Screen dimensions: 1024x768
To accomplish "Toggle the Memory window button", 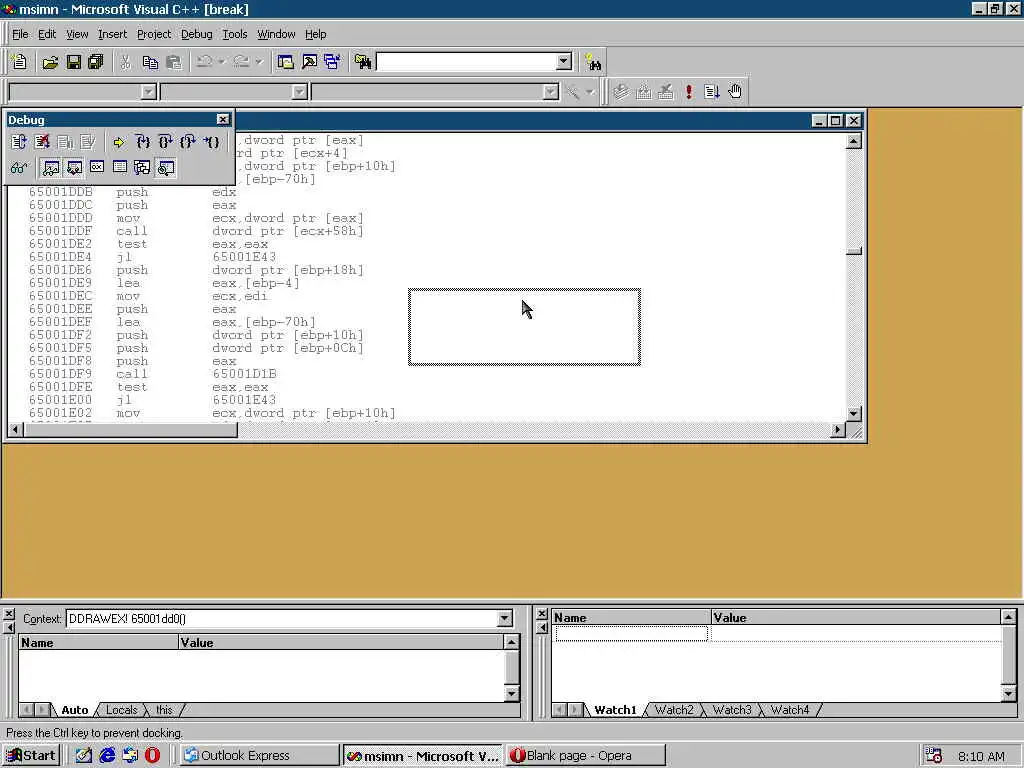I will point(120,168).
